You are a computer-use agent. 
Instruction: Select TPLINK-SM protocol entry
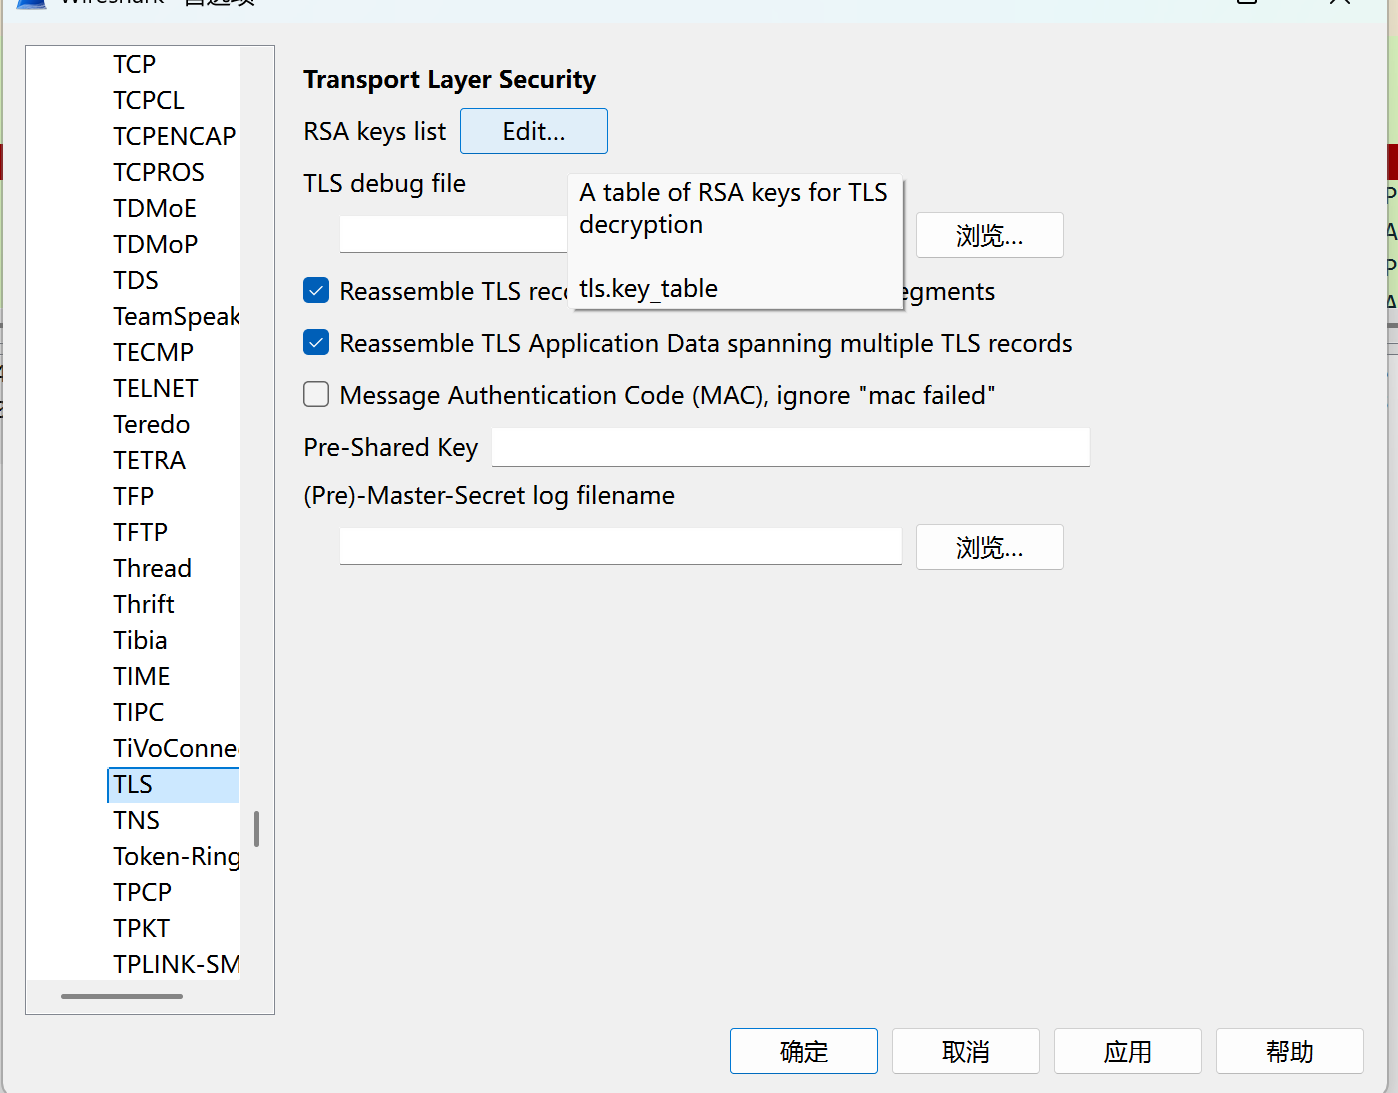point(174,964)
